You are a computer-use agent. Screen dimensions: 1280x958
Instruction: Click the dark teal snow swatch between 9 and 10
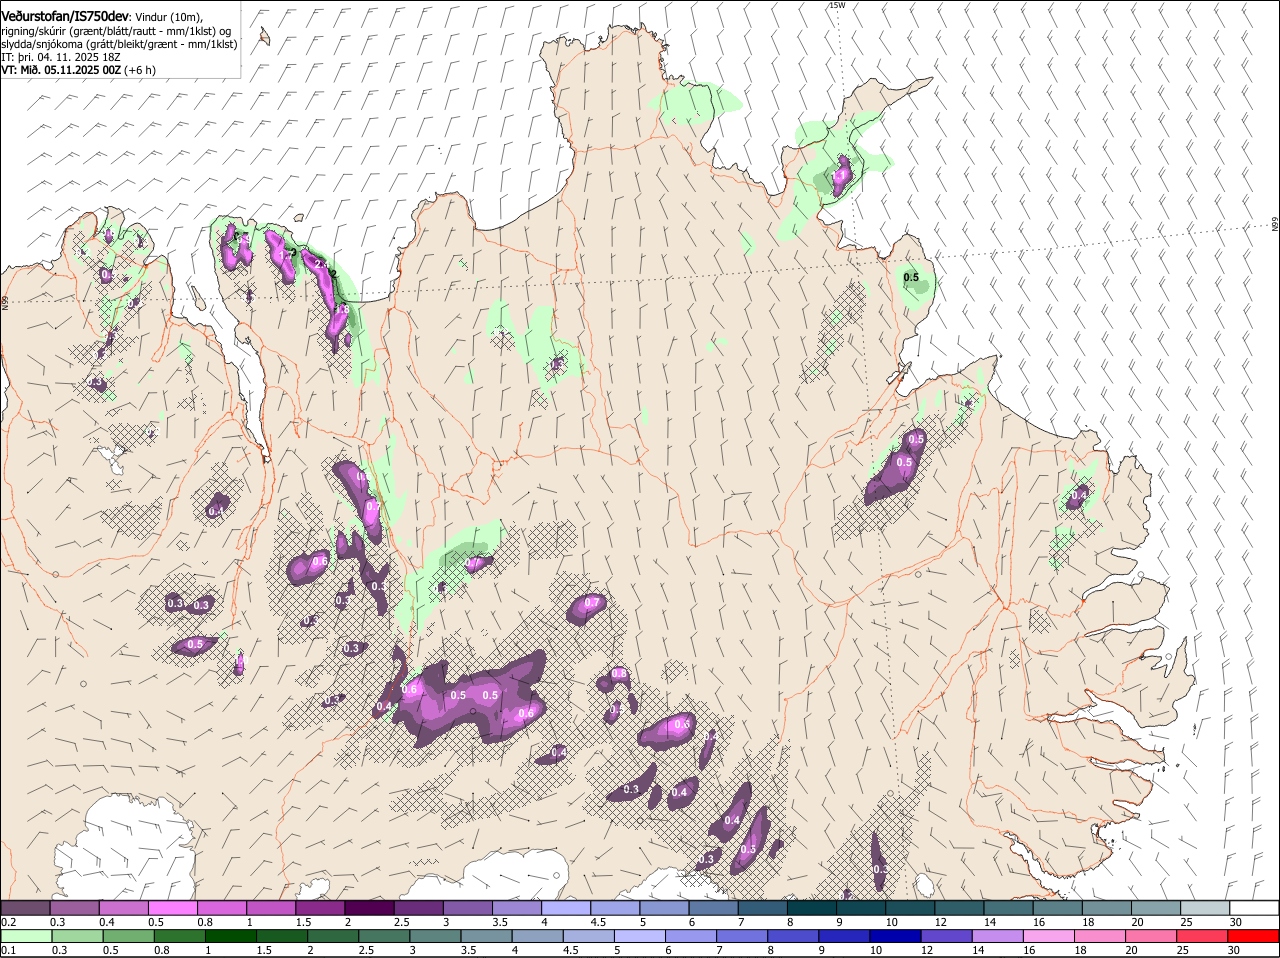coord(859,908)
